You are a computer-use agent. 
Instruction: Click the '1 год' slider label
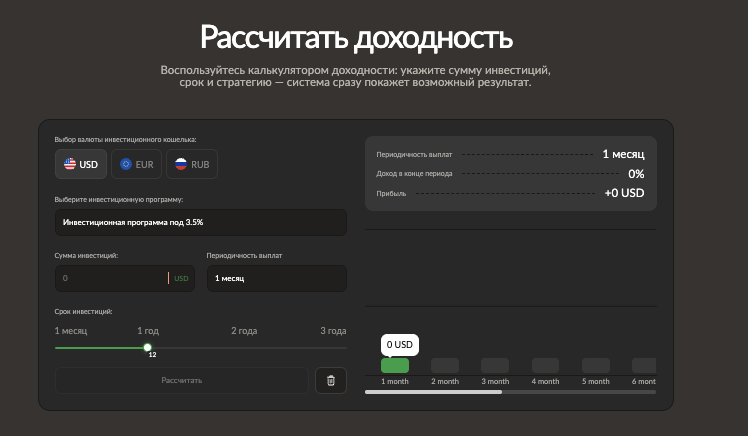click(x=148, y=331)
